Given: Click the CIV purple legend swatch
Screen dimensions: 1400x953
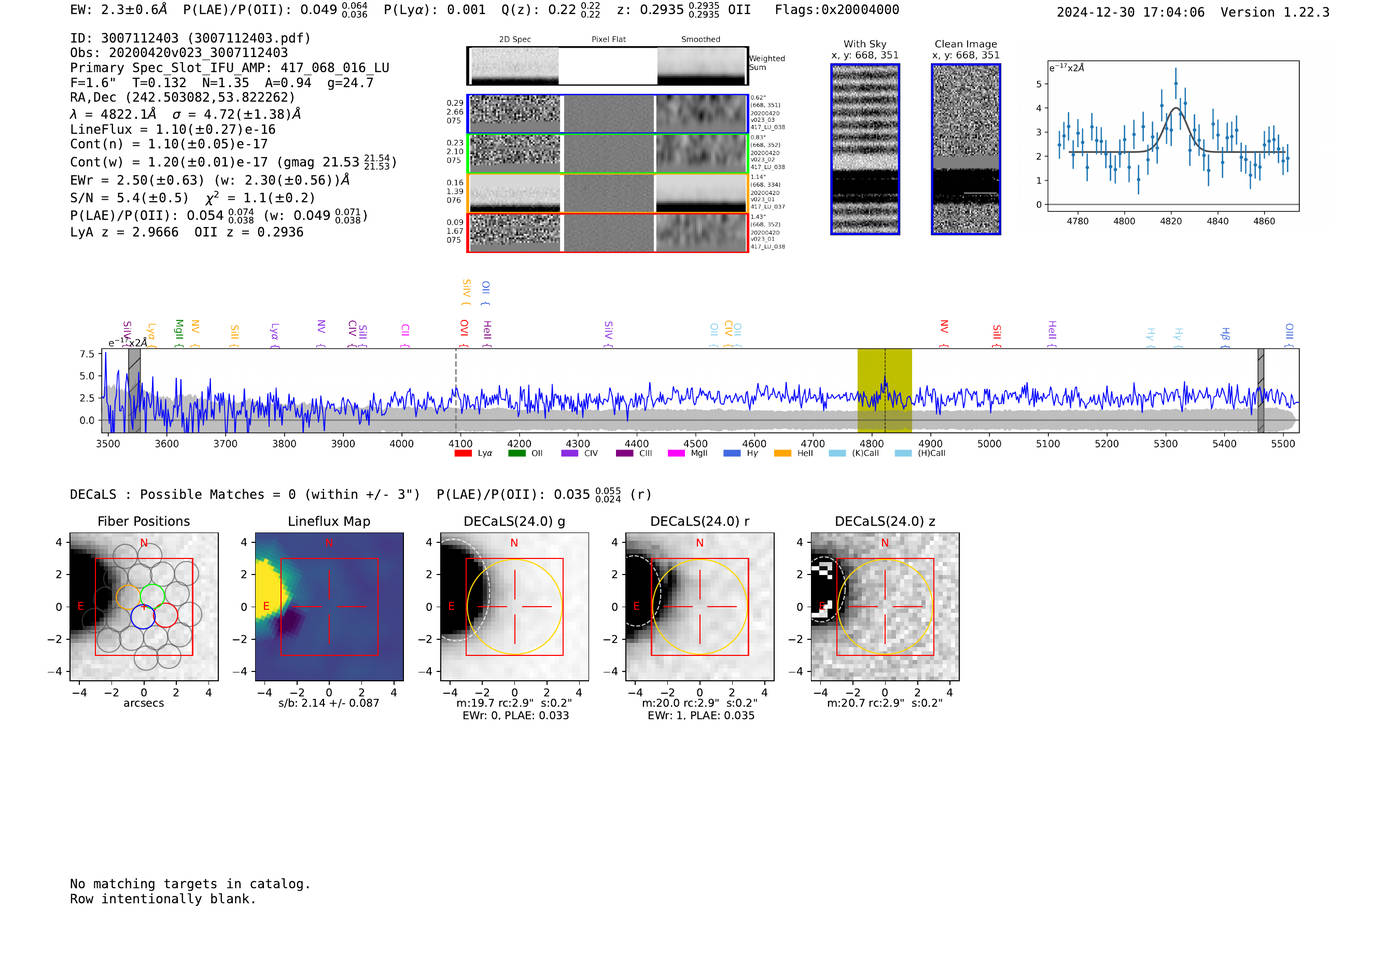Looking at the screenshot, I should [570, 453].
